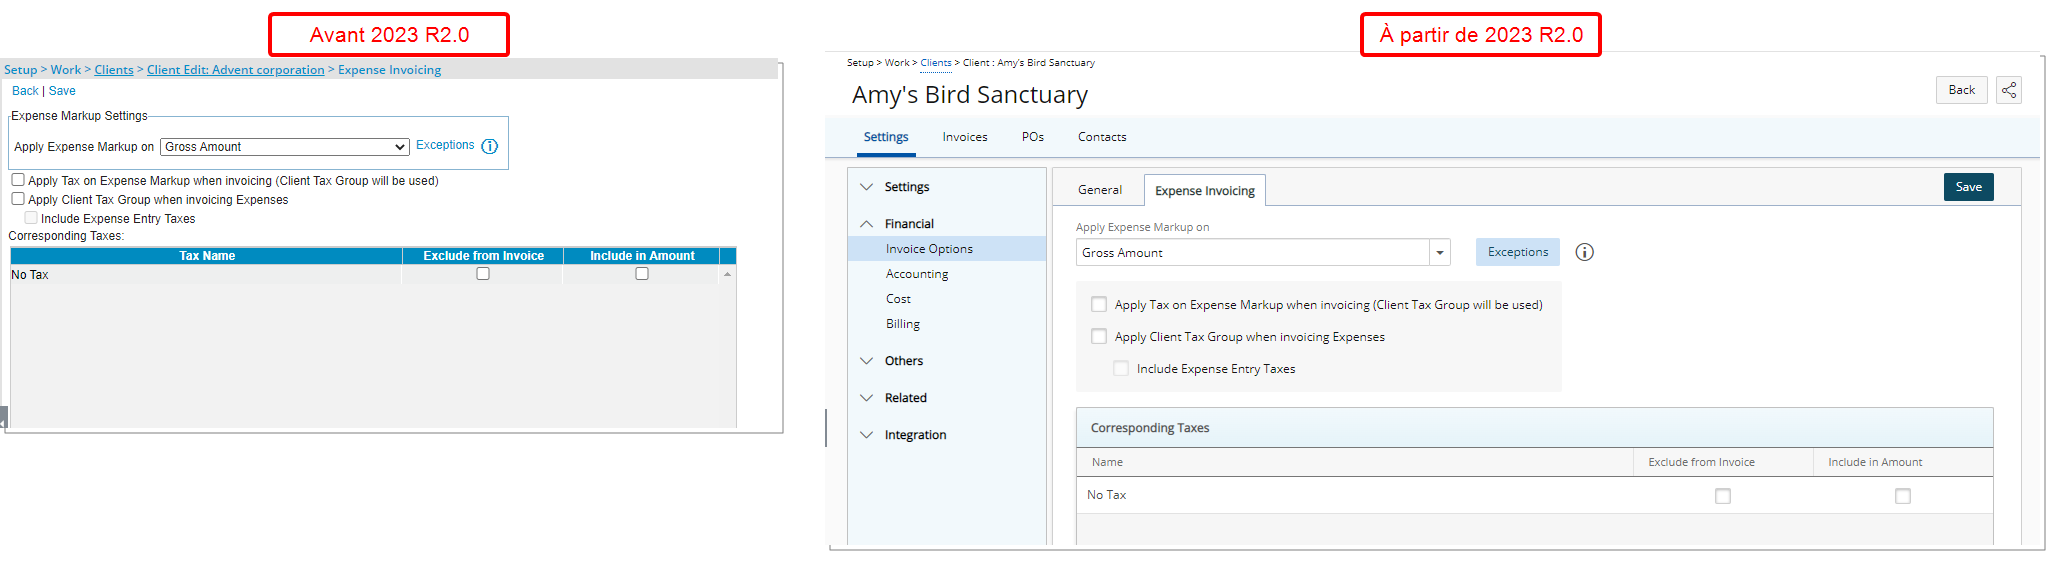The image size is (2057, 562).
Task: Enable Apply Tax on Expense Markup in new layout
Action: (x=1099, y=304)
